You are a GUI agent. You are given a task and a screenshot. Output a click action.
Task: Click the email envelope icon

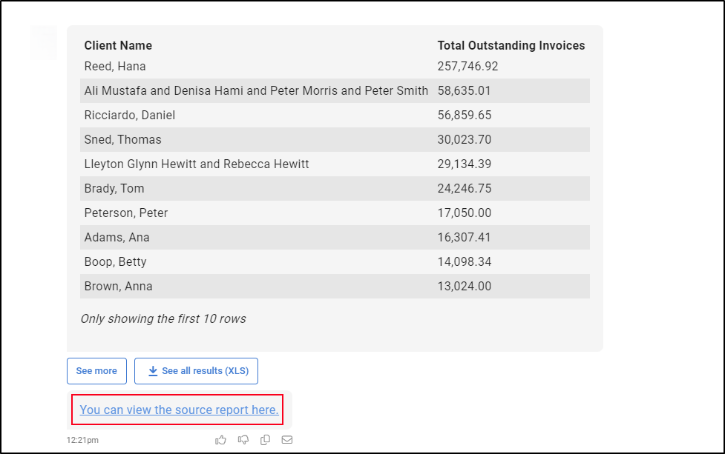(287, 439)
